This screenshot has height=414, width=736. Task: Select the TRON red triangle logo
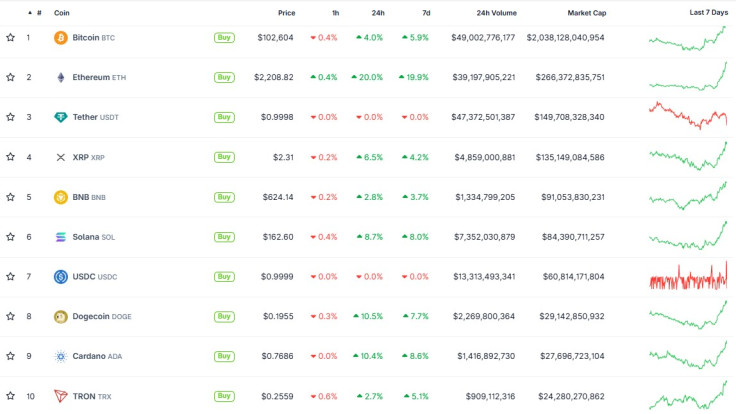(61, 396)
